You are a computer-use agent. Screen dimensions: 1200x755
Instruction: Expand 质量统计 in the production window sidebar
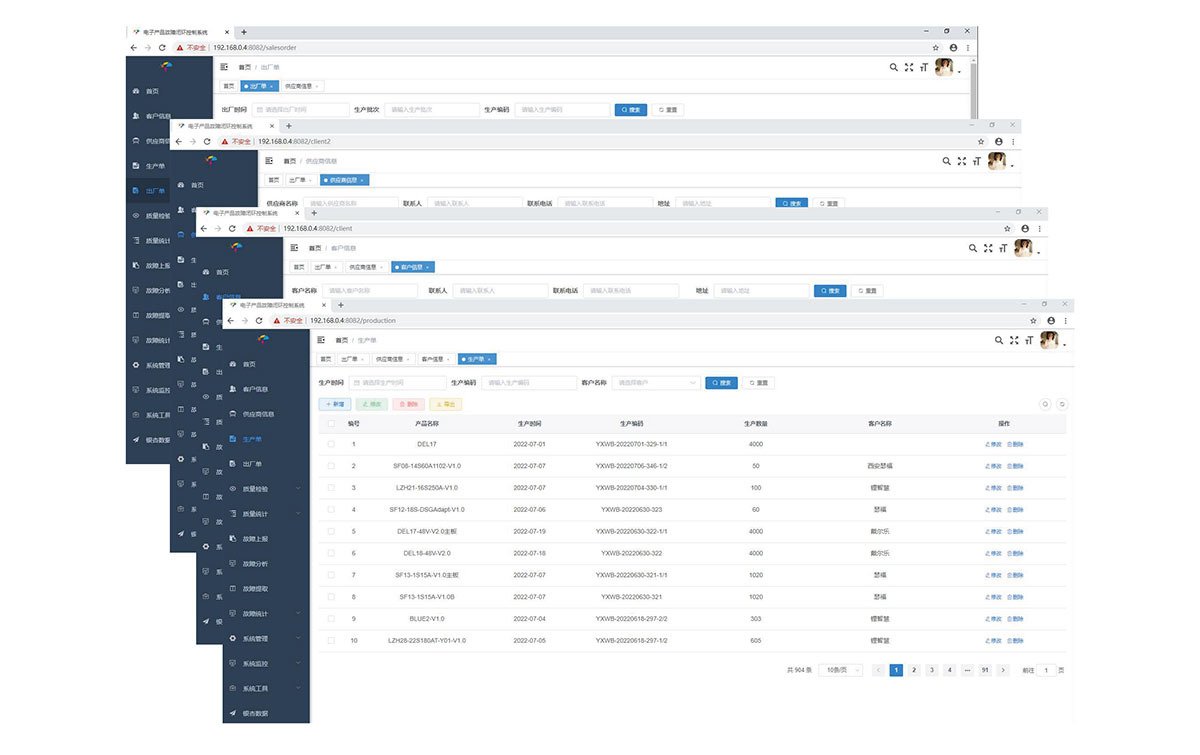(265, 514)
